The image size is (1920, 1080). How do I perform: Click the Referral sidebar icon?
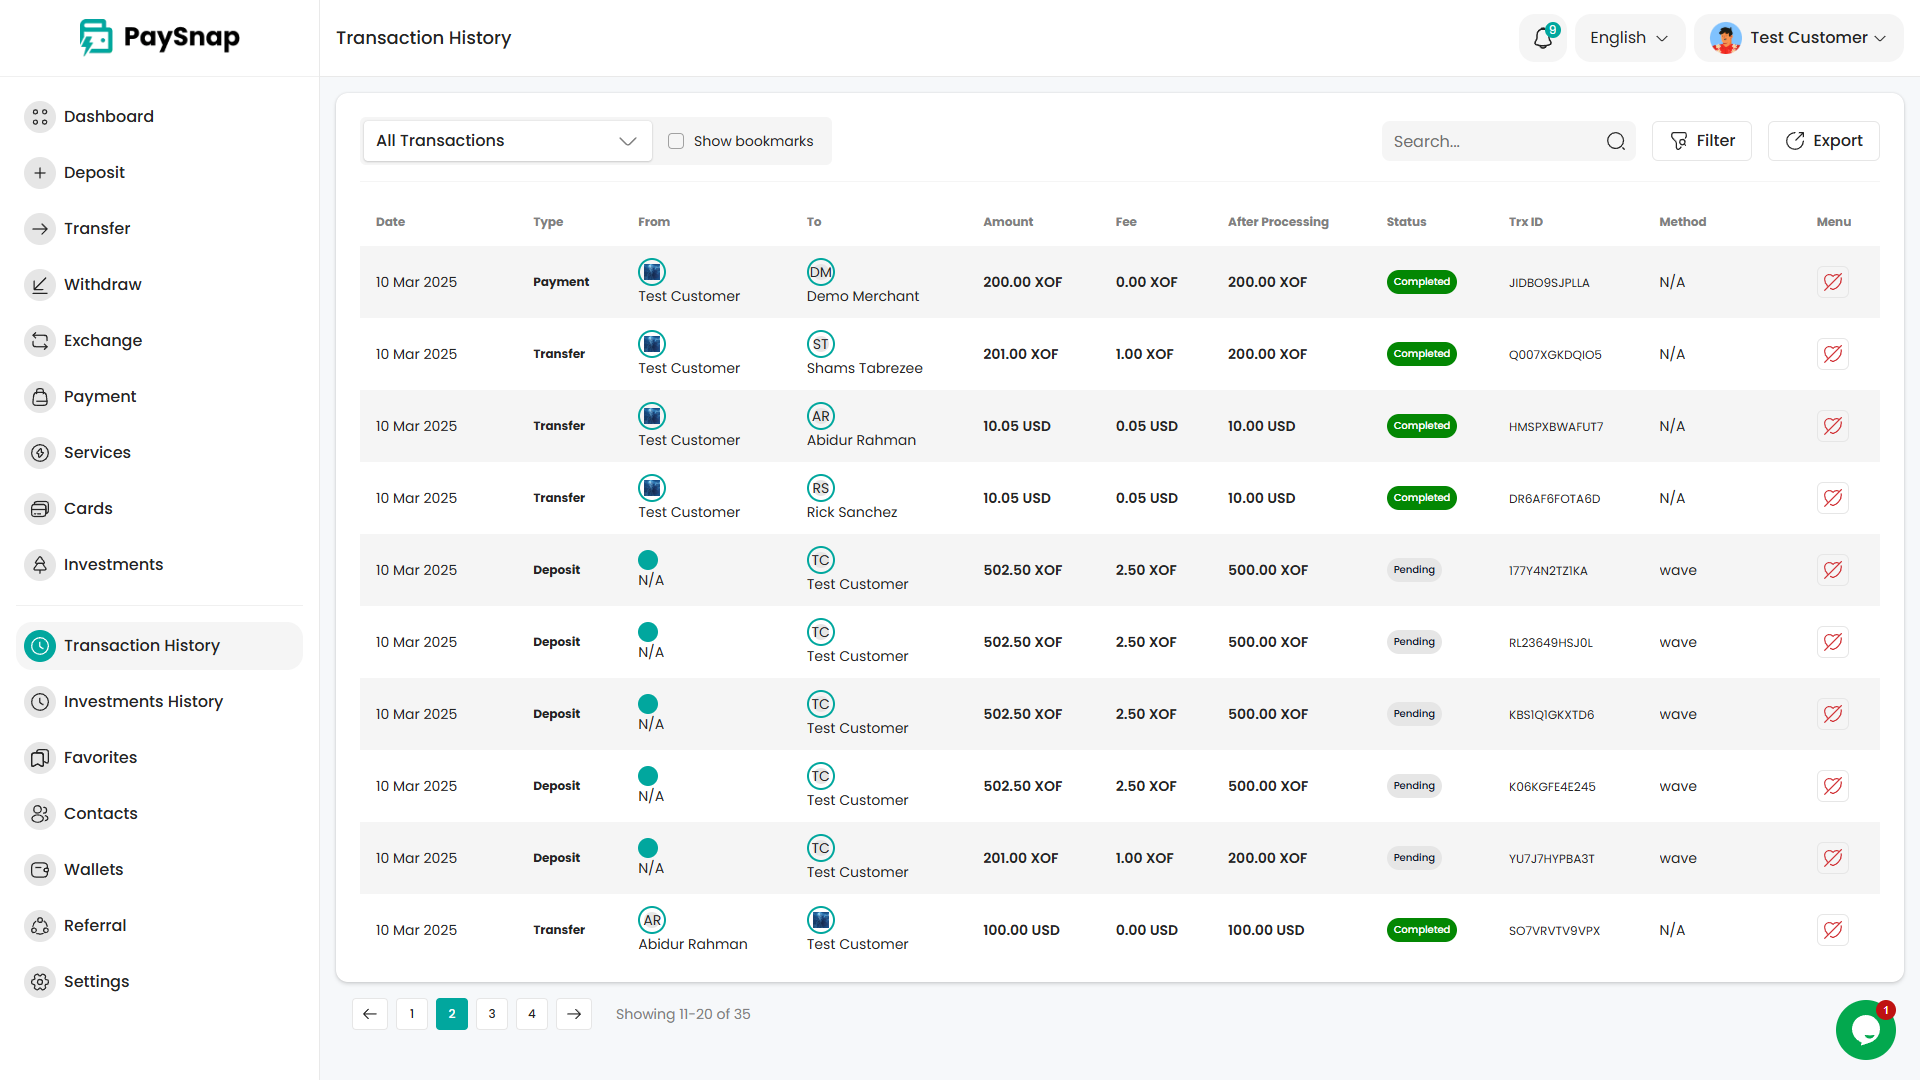point(40,925)
